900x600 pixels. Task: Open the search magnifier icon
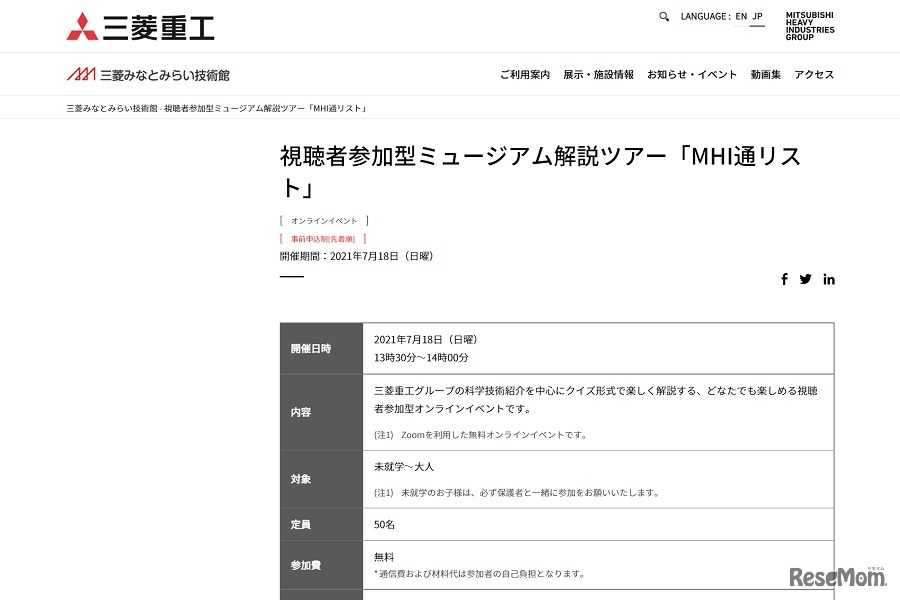(664, 17)
